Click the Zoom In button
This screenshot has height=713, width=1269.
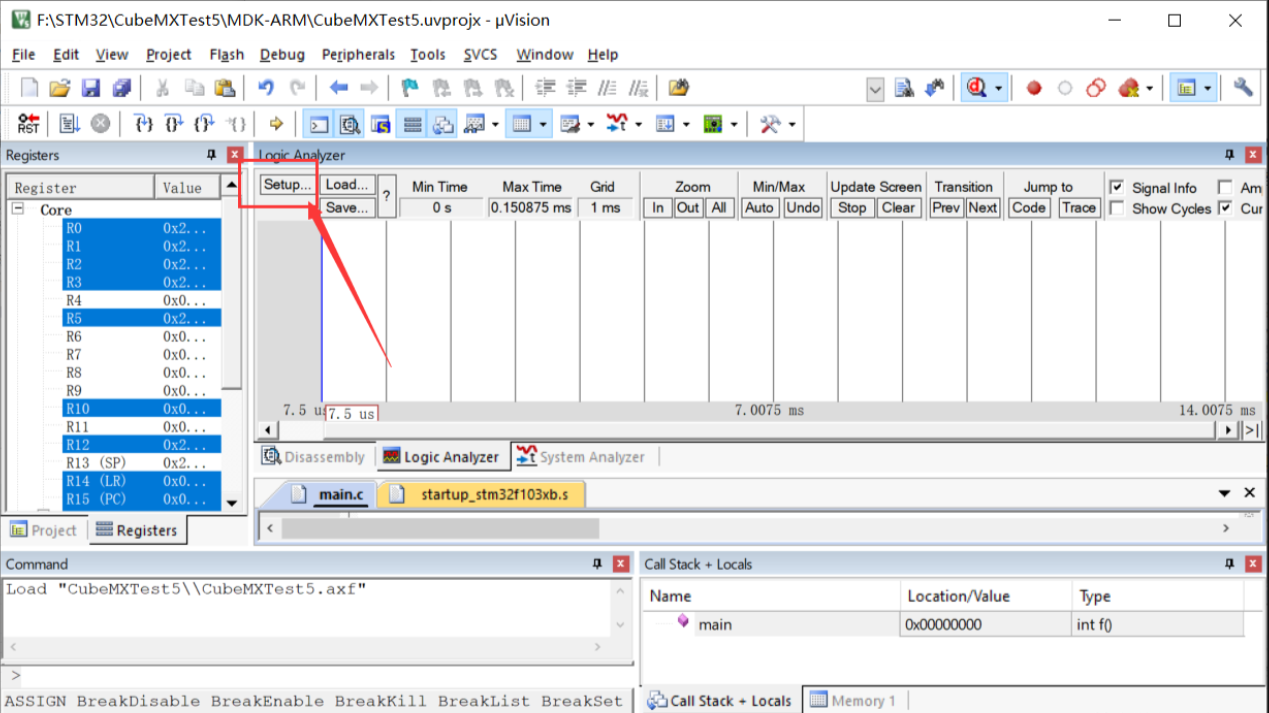656,208
